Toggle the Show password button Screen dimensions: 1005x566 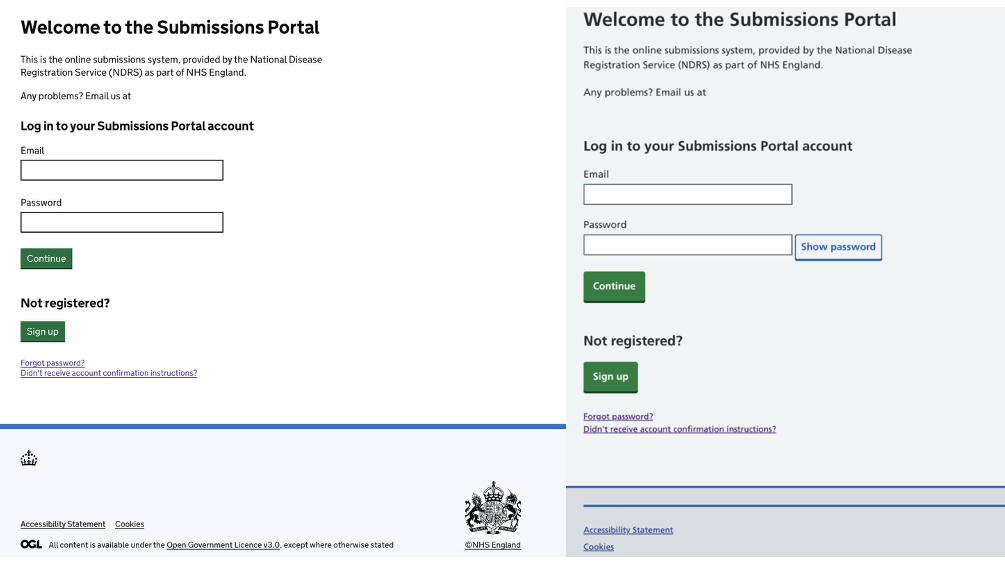[838, 247]
